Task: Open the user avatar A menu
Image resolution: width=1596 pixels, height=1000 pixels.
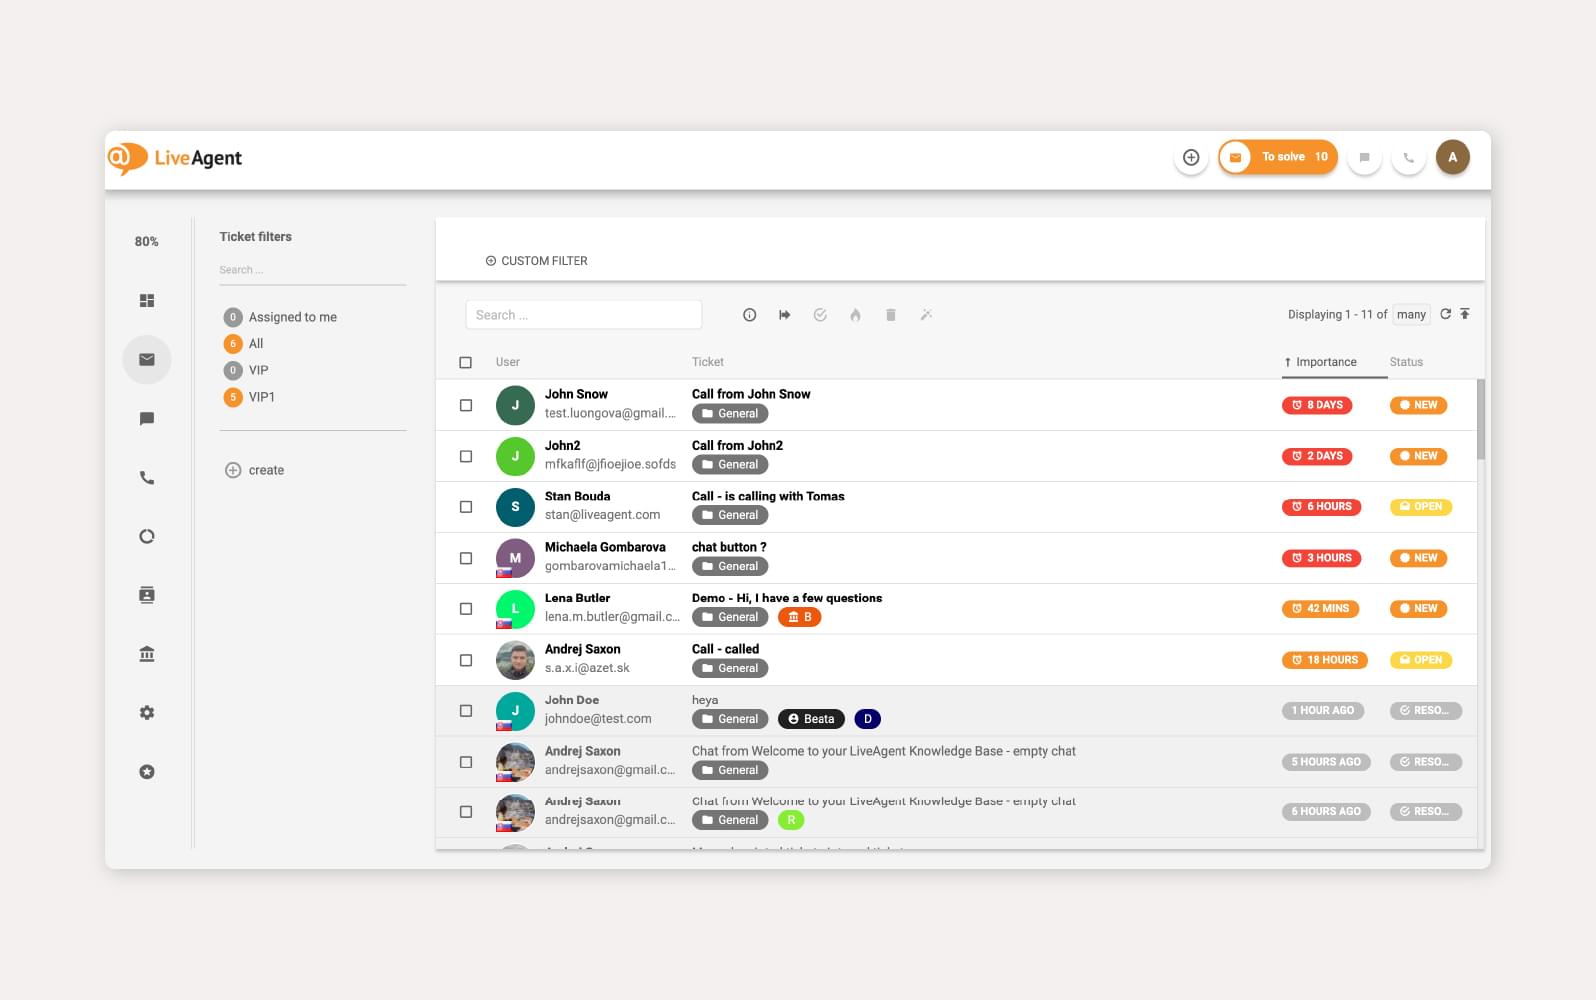Action: [x=1453, y=157]
